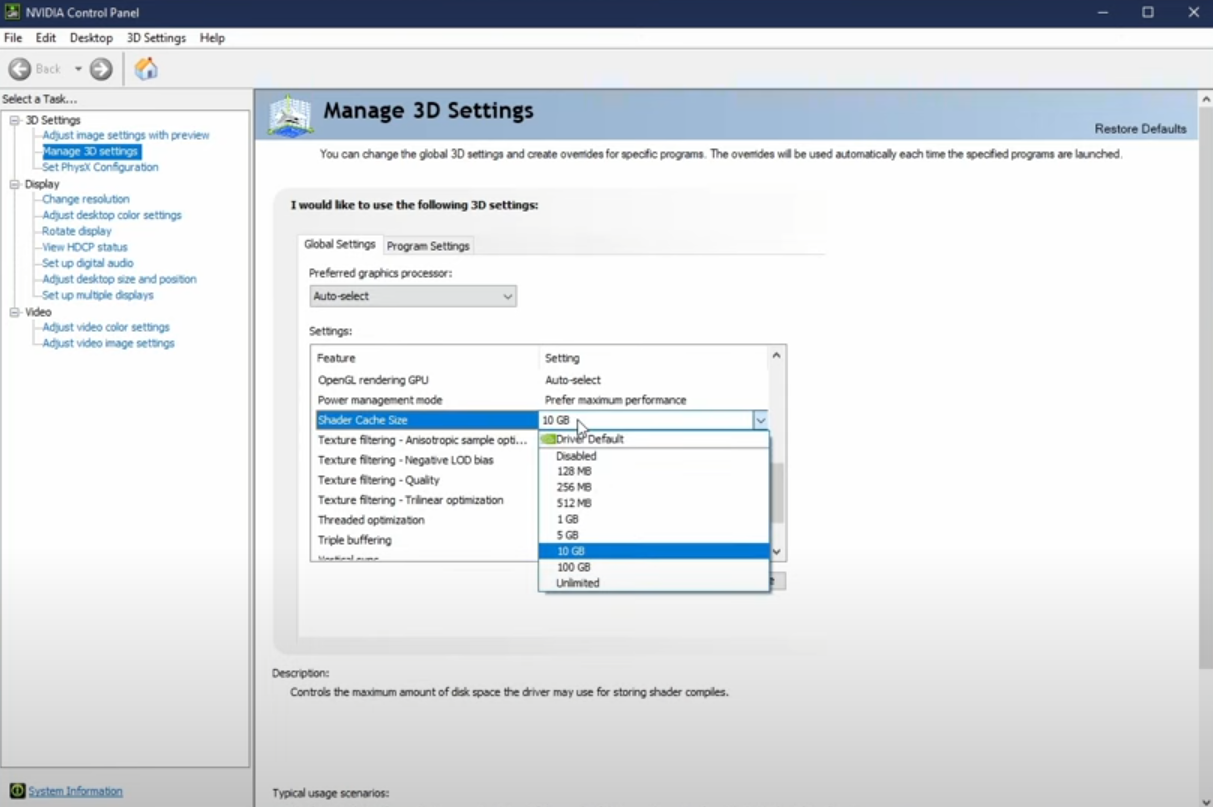Click the Setting column header

click(654, 358)
